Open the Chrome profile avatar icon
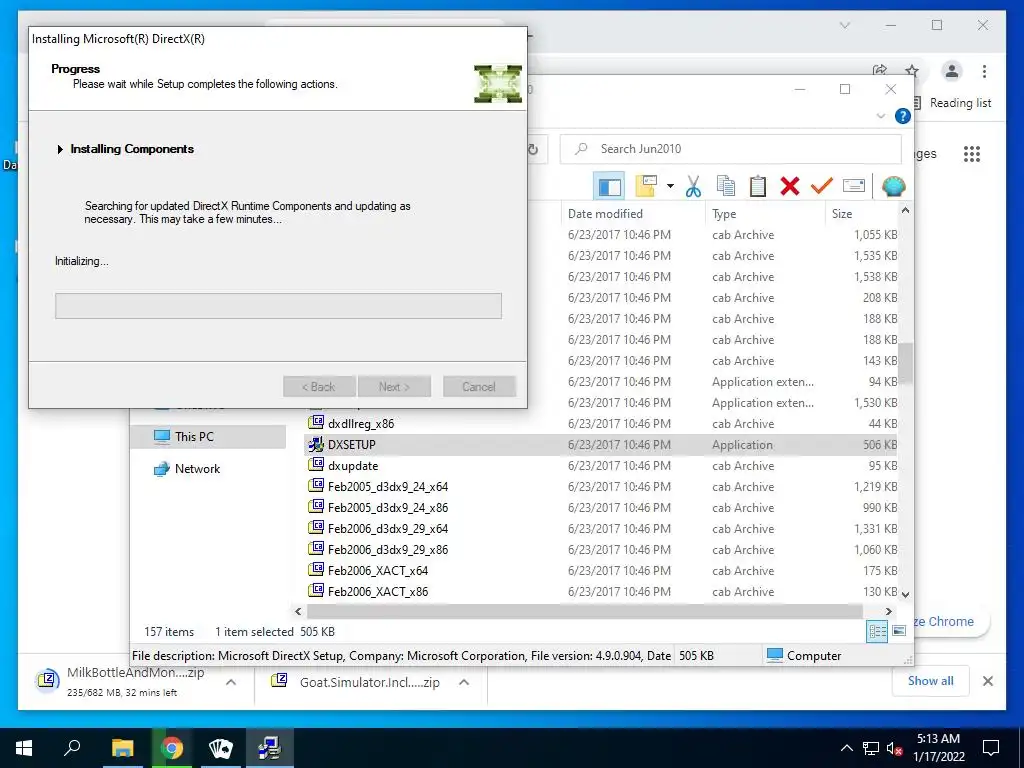 click(x=952, y=71)
